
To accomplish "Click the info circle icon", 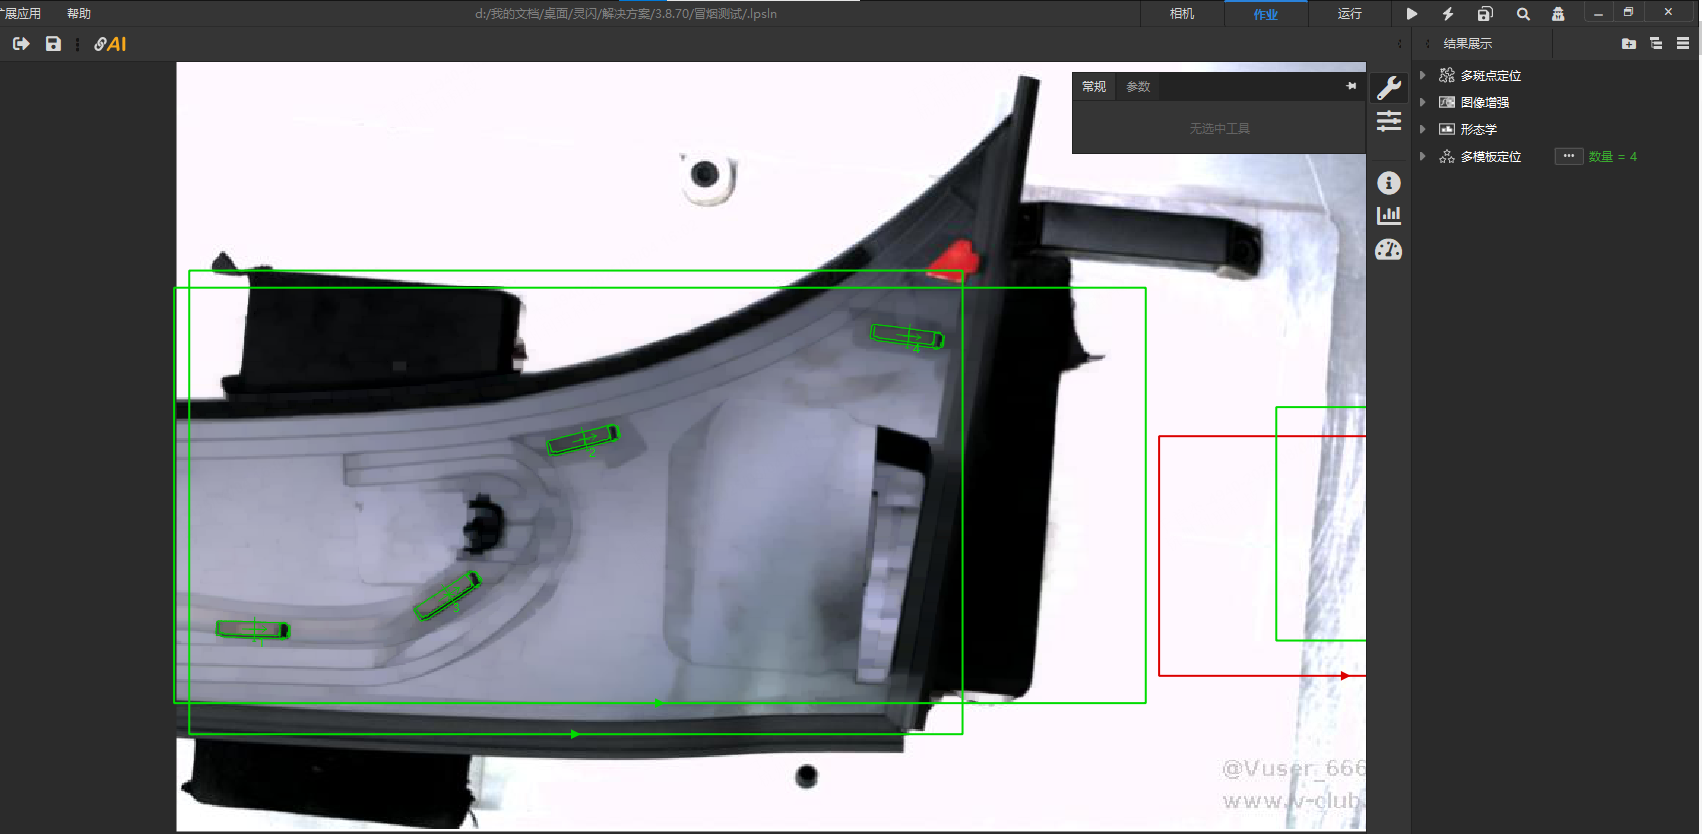I will click(1389, 183).
